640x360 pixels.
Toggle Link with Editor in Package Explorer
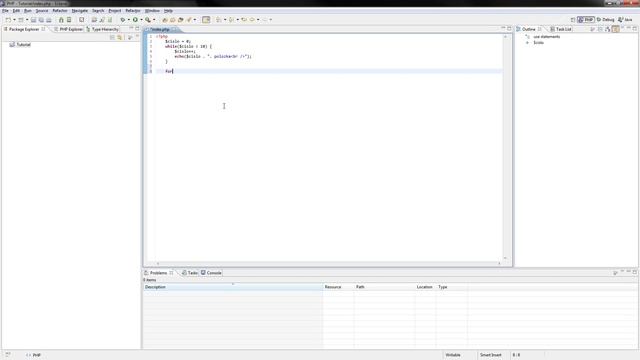[120, 38]
